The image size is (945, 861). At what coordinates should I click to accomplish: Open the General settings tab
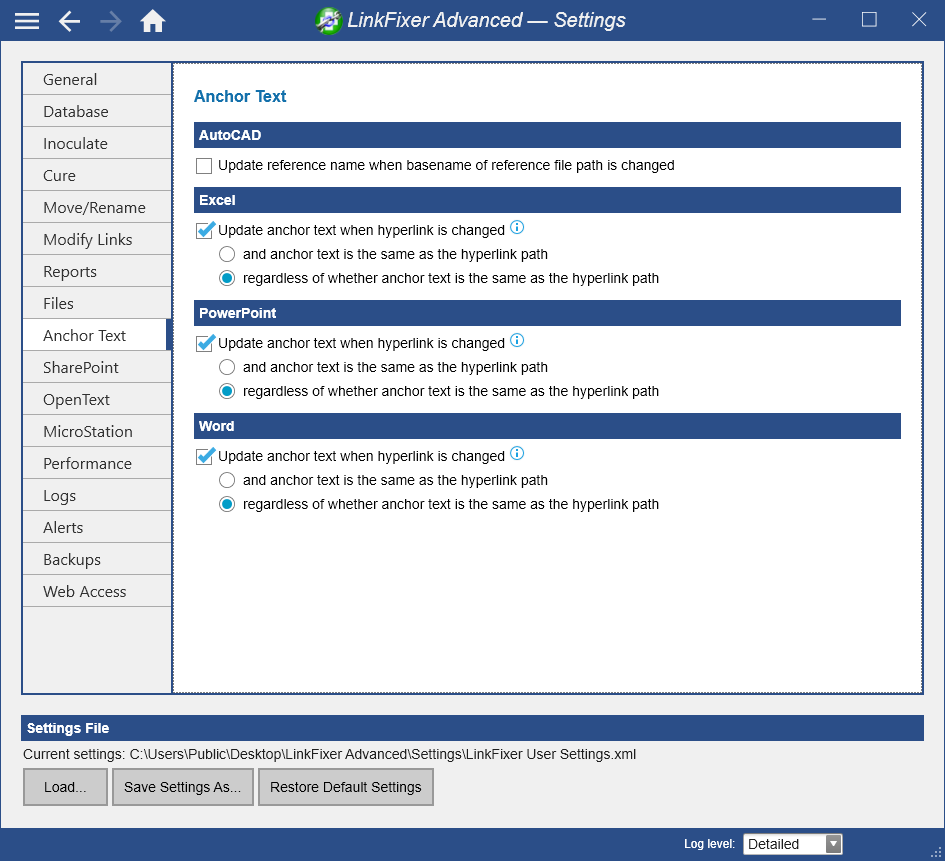97,80
